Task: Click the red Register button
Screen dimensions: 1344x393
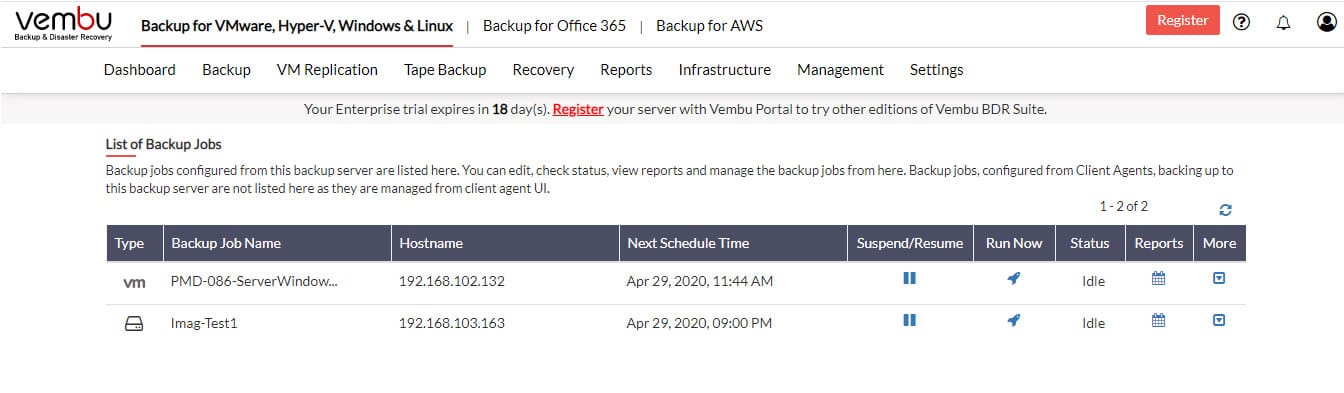Action: point(1182,20)
